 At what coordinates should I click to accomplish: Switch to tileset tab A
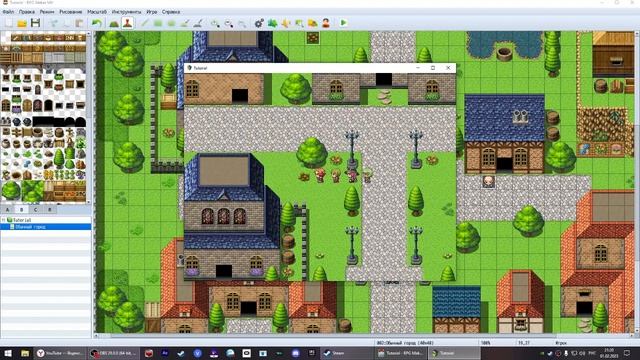[x=7, y=209]
